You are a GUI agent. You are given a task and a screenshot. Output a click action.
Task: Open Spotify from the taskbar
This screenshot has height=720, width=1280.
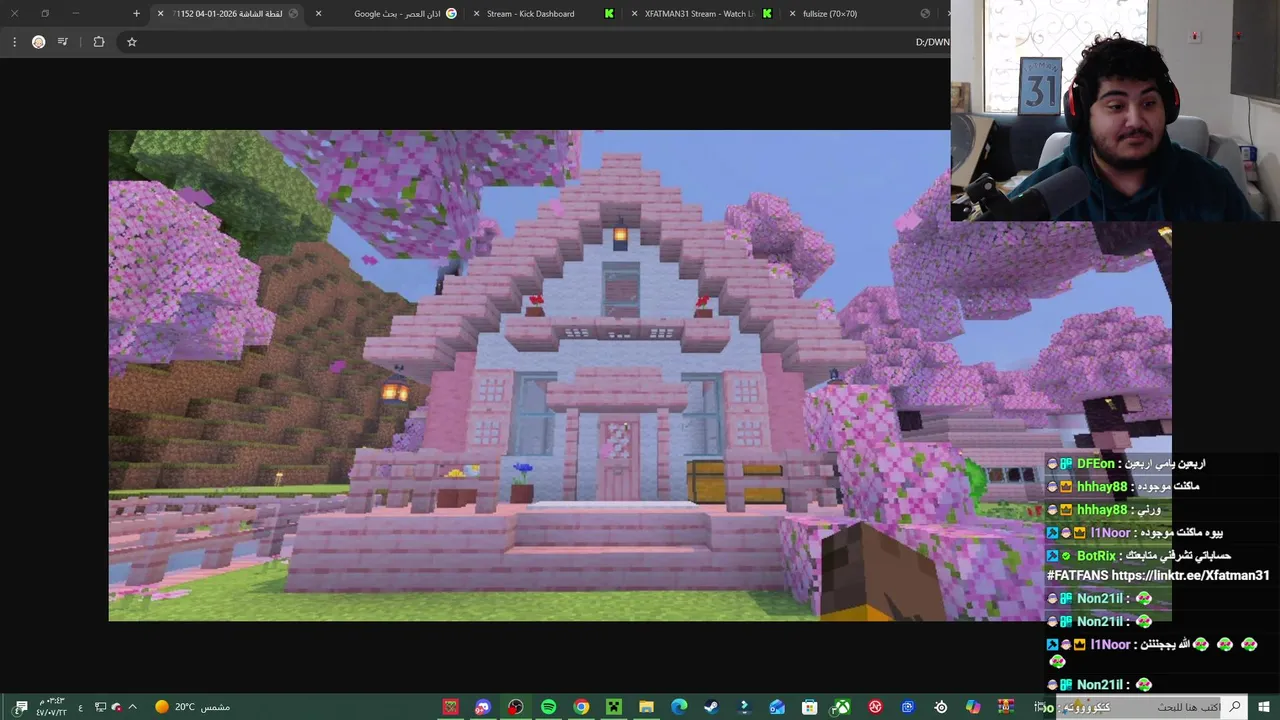(548, 707)
